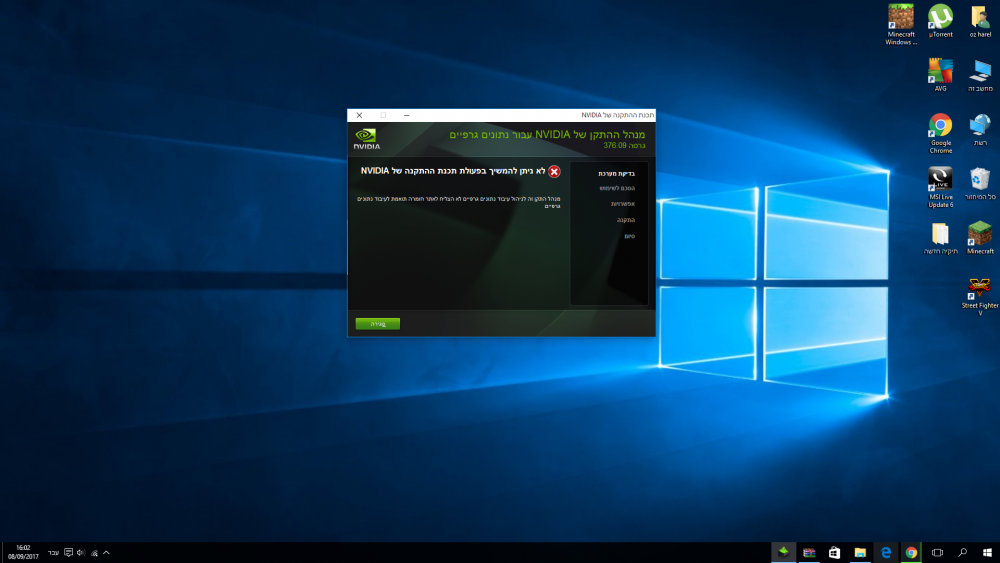Select the אפשרויות step in sidebar
Viewport: 1000px width, 563px height.
(622, 204)
